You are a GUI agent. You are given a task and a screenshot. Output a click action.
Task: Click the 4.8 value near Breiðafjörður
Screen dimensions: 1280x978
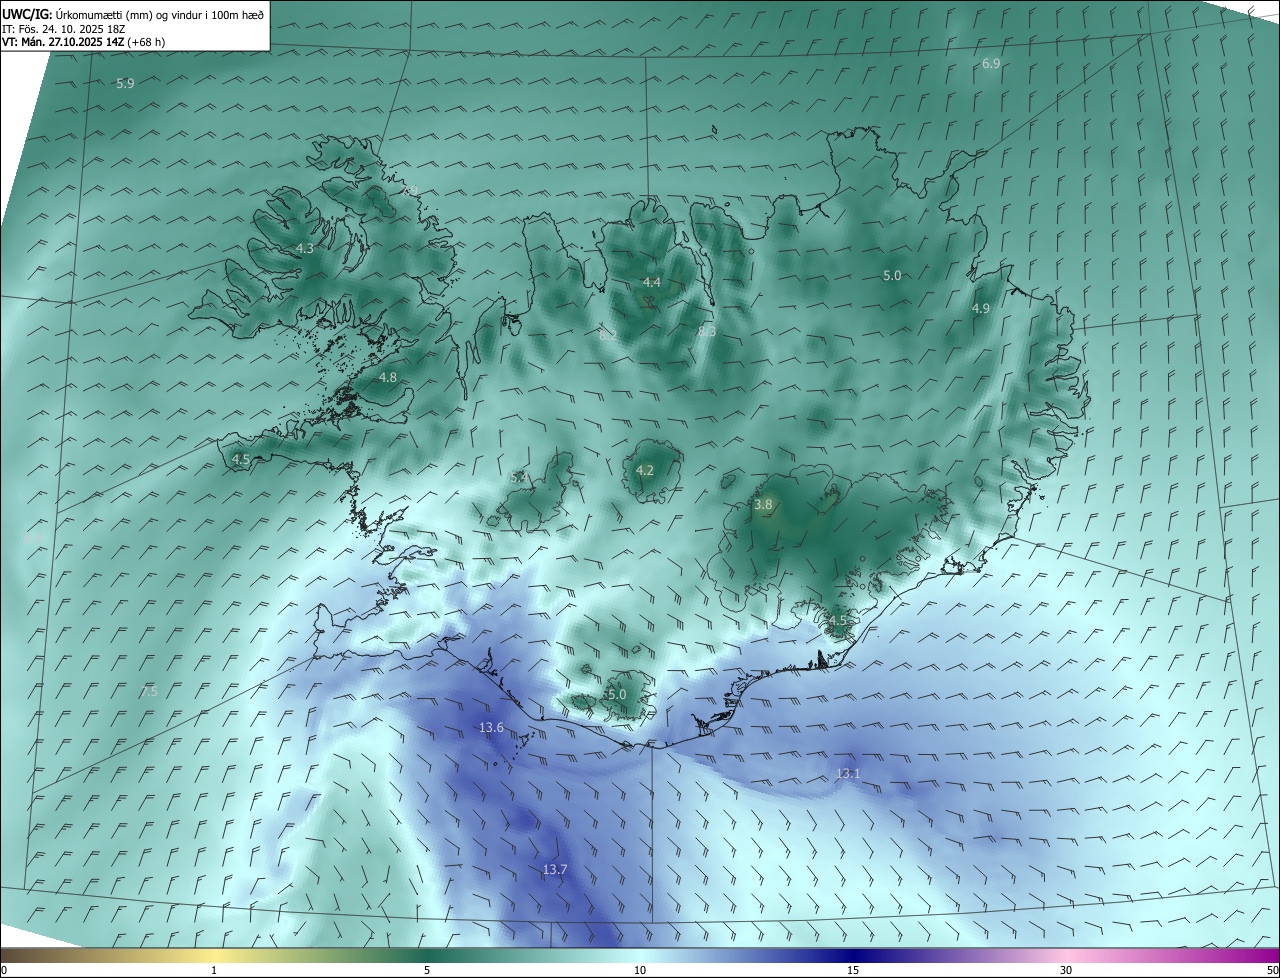coord(388,378)
